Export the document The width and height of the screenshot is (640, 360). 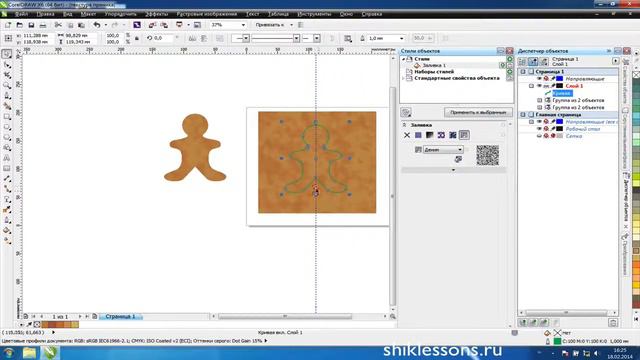[x=164, y=25]
